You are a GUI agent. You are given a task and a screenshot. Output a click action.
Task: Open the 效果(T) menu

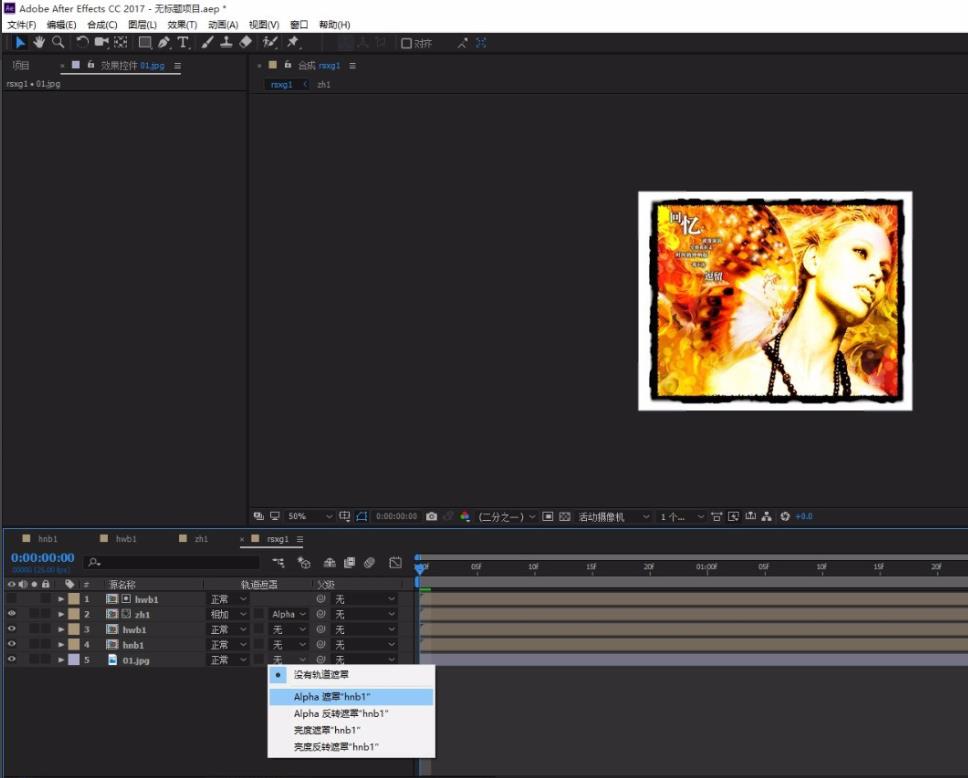pos(182,25)
